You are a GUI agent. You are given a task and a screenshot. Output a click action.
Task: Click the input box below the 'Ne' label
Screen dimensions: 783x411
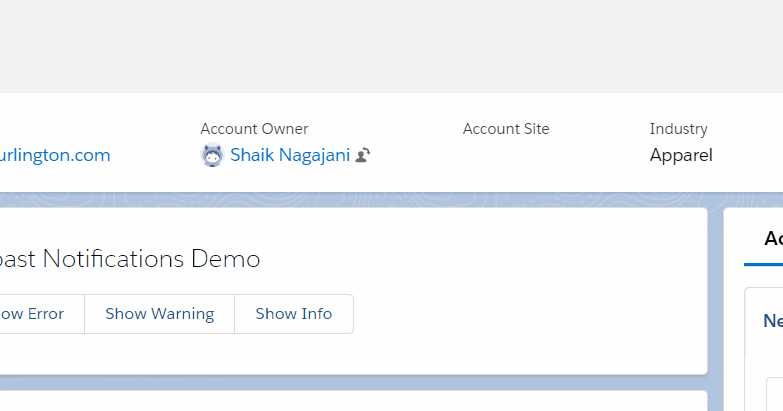(x=775, y=393)
